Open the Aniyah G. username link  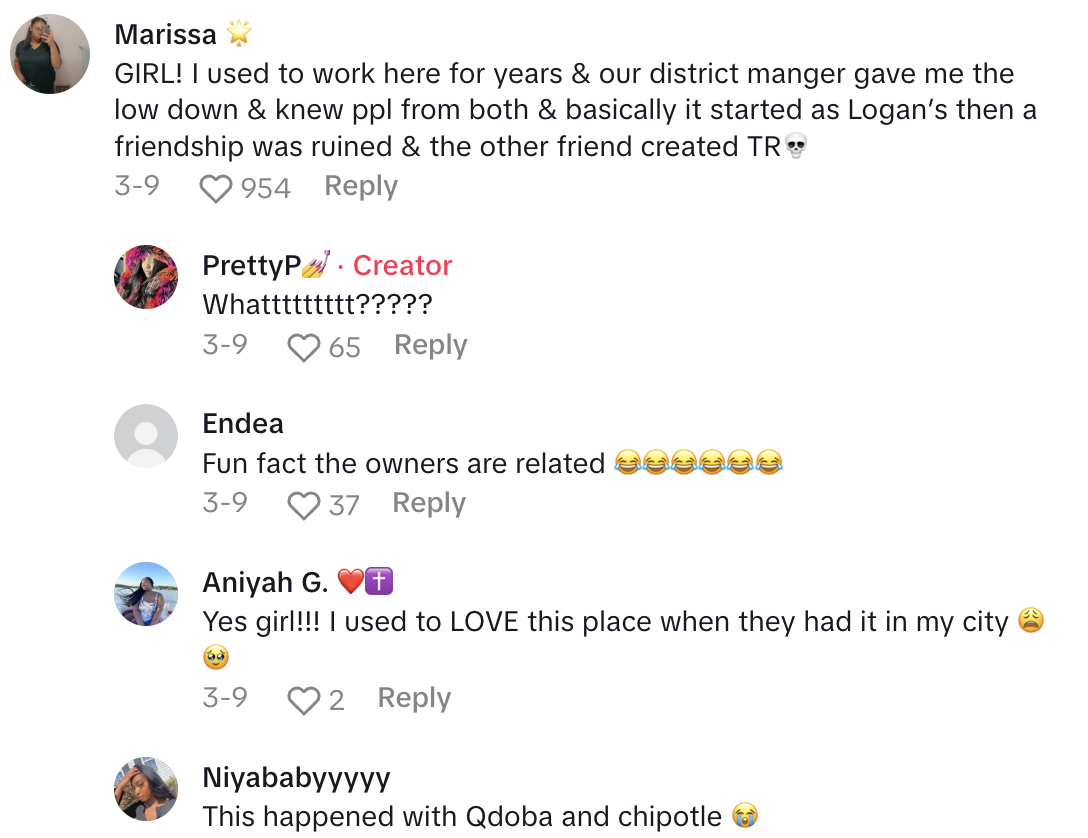point(265,582)
